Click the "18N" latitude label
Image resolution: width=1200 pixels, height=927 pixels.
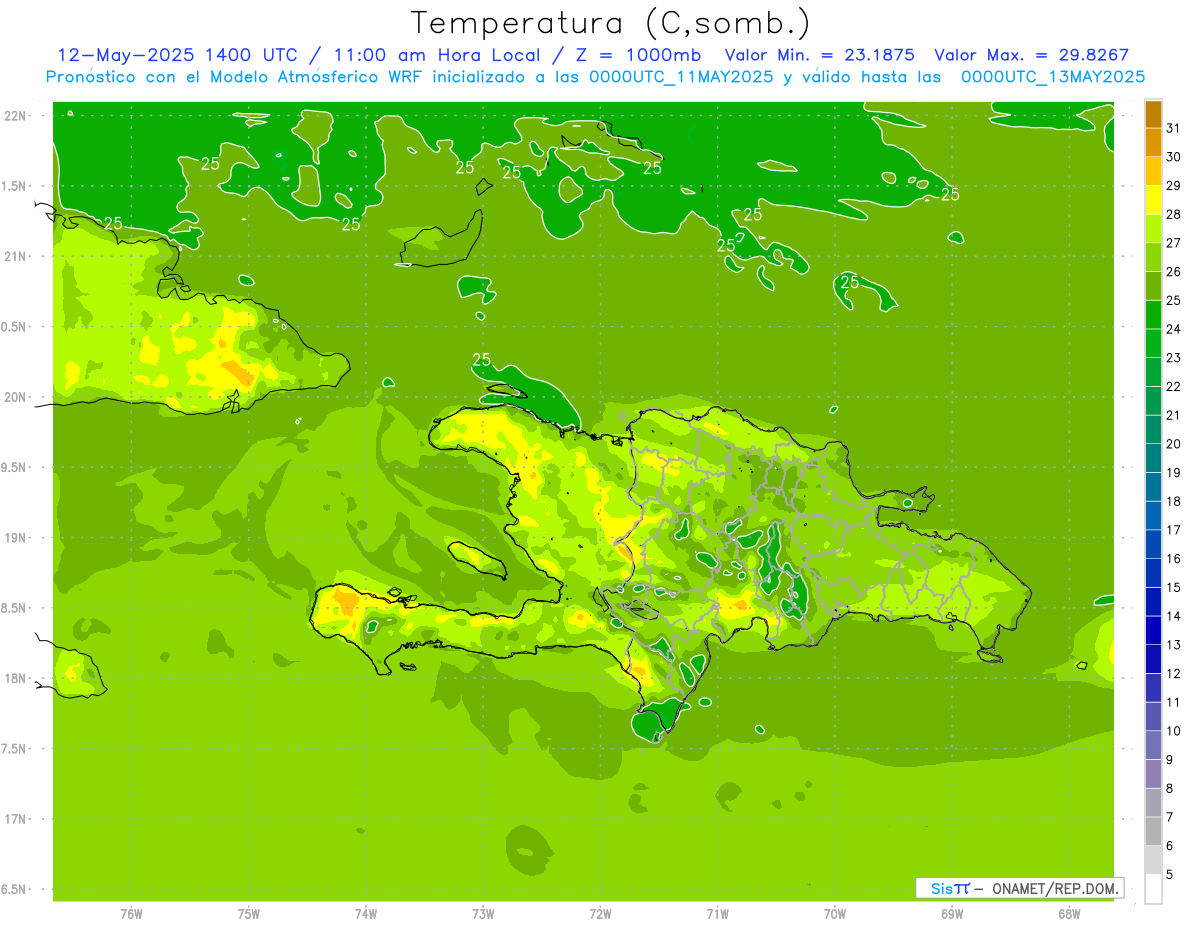[15, 679]
